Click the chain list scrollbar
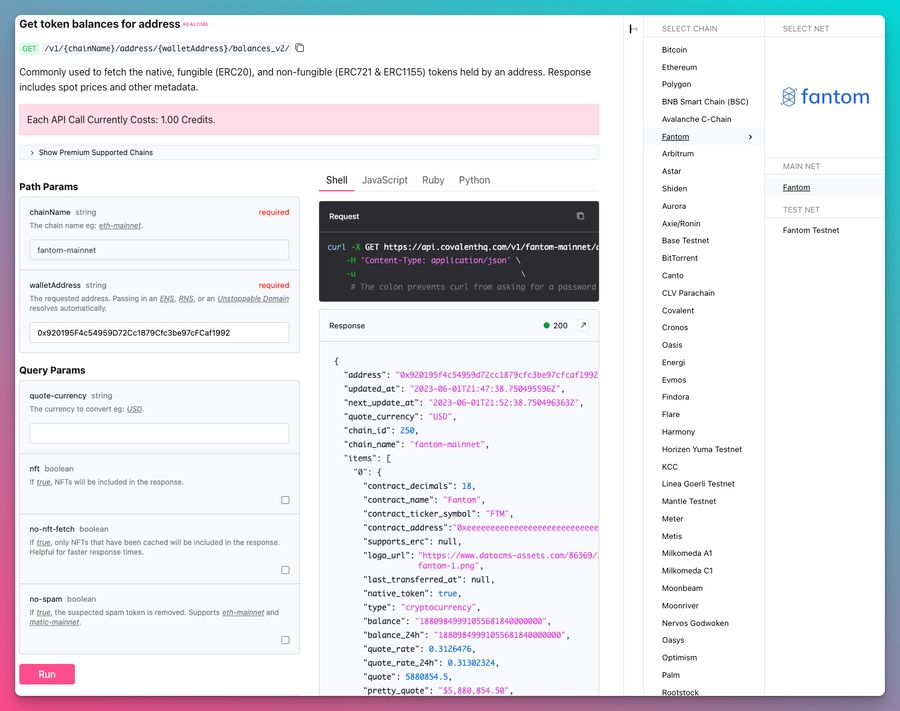The width and height of the screenshot is (900, 711). [761, 300]
